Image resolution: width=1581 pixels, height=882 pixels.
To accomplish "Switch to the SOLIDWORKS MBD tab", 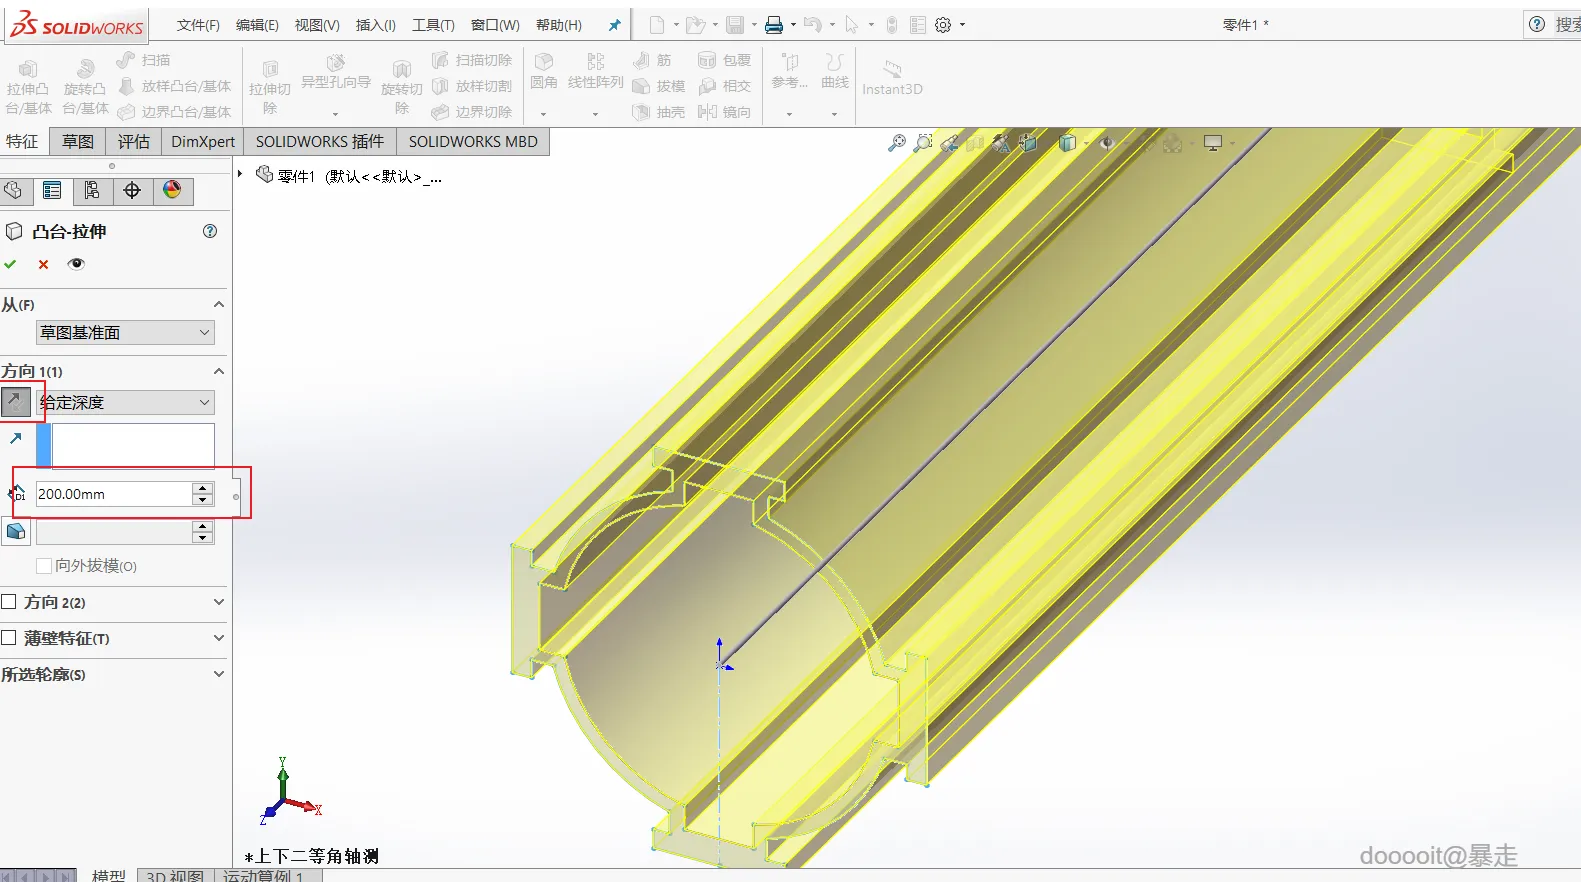I will pos(473,142).
